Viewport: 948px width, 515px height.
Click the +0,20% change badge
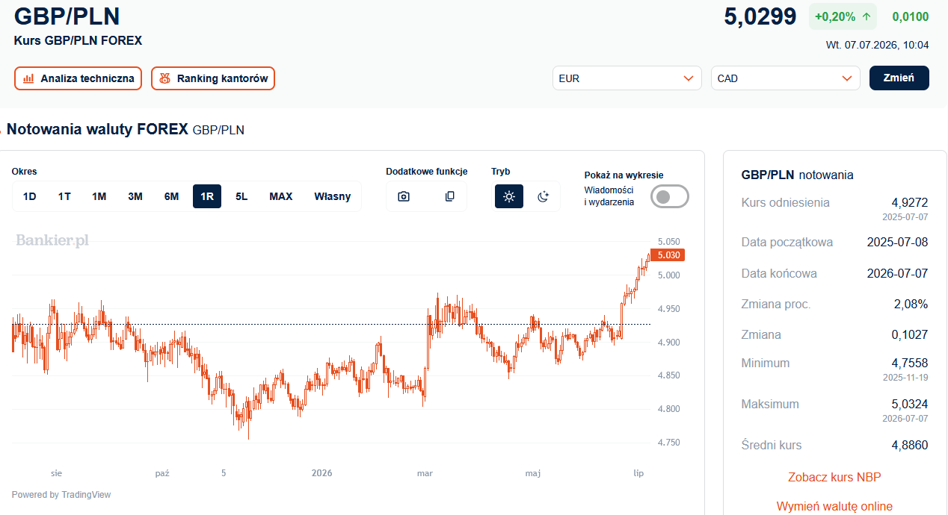click(843, 17)
